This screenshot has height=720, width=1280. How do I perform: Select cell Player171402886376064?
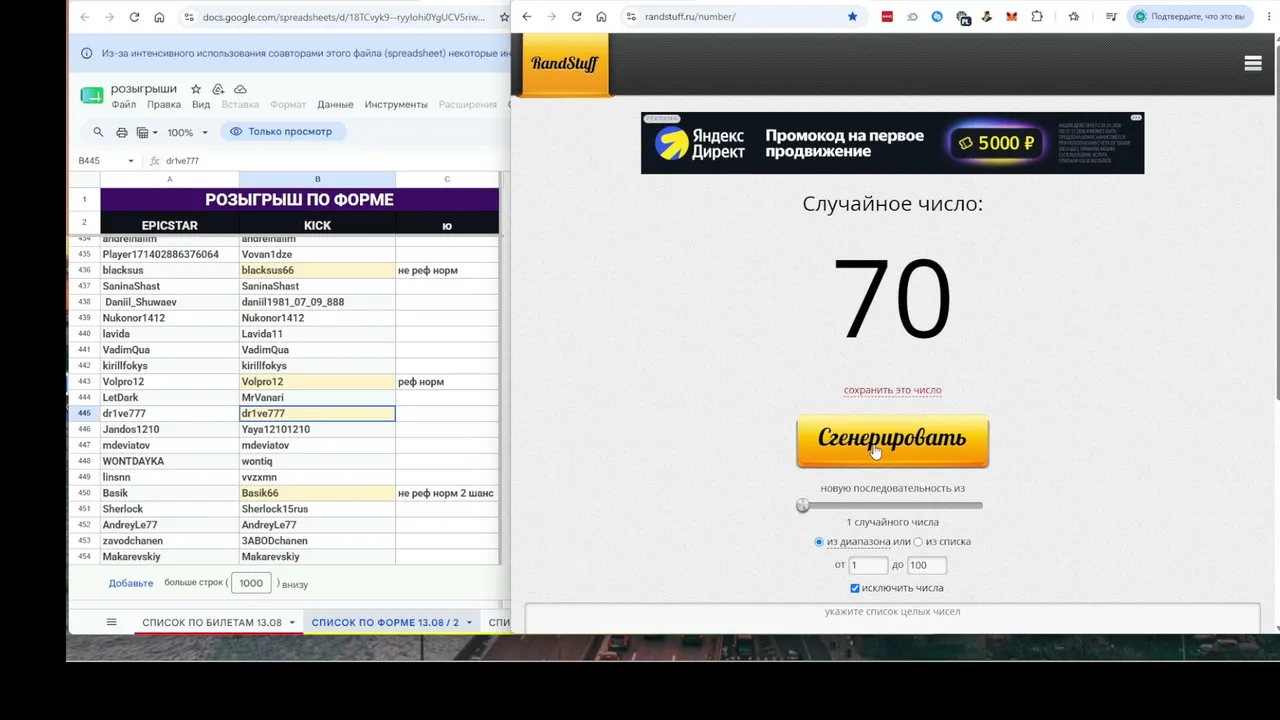pos(169,254)
